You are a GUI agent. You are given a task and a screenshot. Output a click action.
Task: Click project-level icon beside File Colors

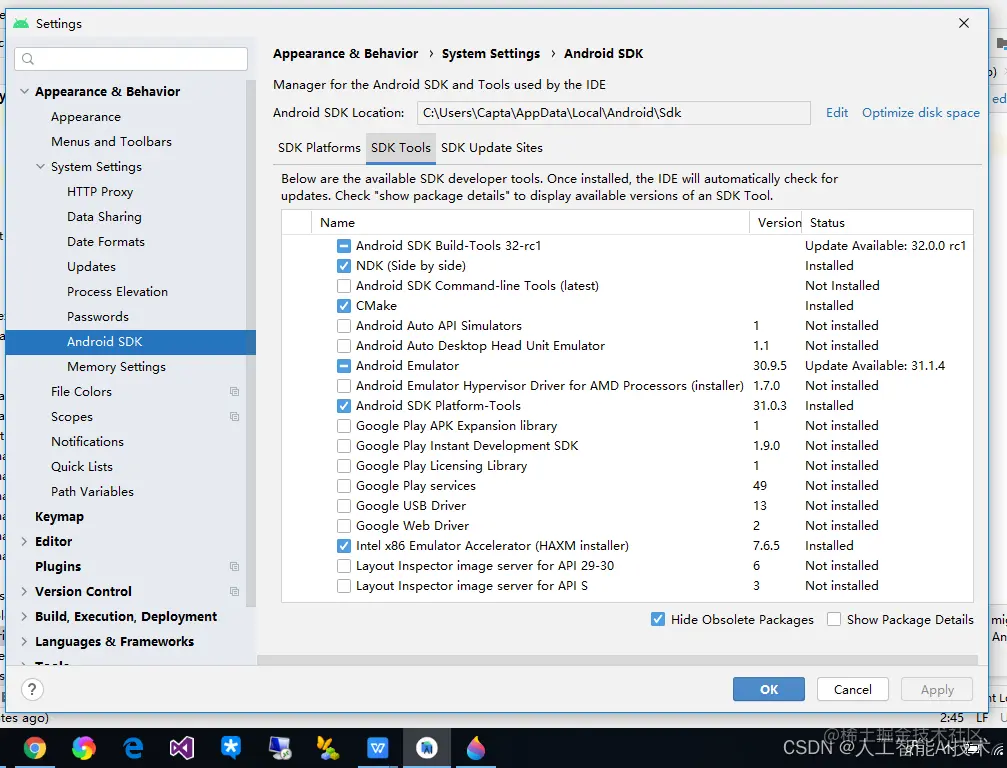234,392
